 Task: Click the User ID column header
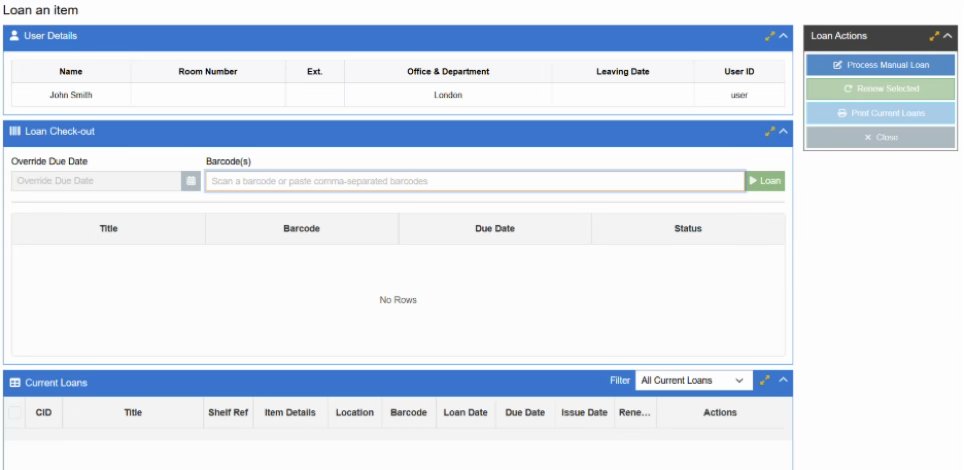[x=739, y=71]
